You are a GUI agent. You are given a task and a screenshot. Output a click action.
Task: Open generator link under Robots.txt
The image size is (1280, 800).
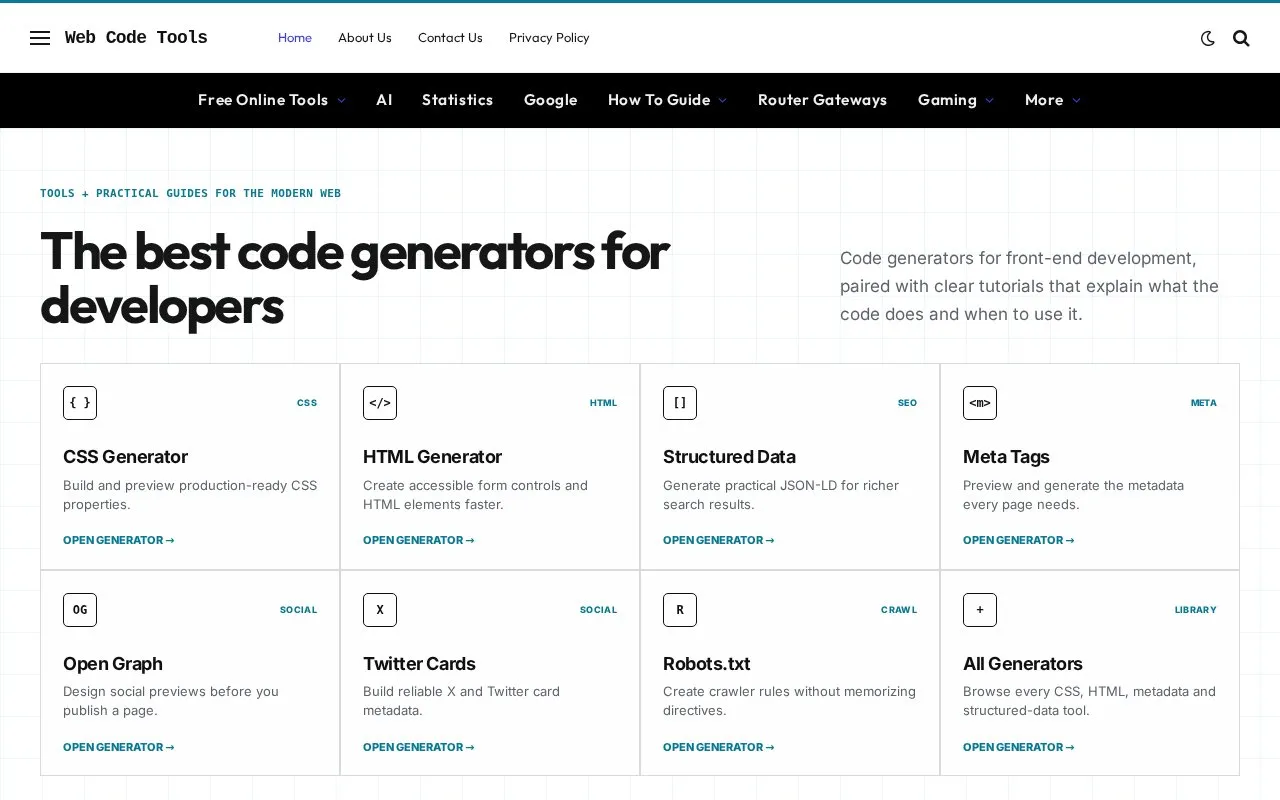point(719,747)
